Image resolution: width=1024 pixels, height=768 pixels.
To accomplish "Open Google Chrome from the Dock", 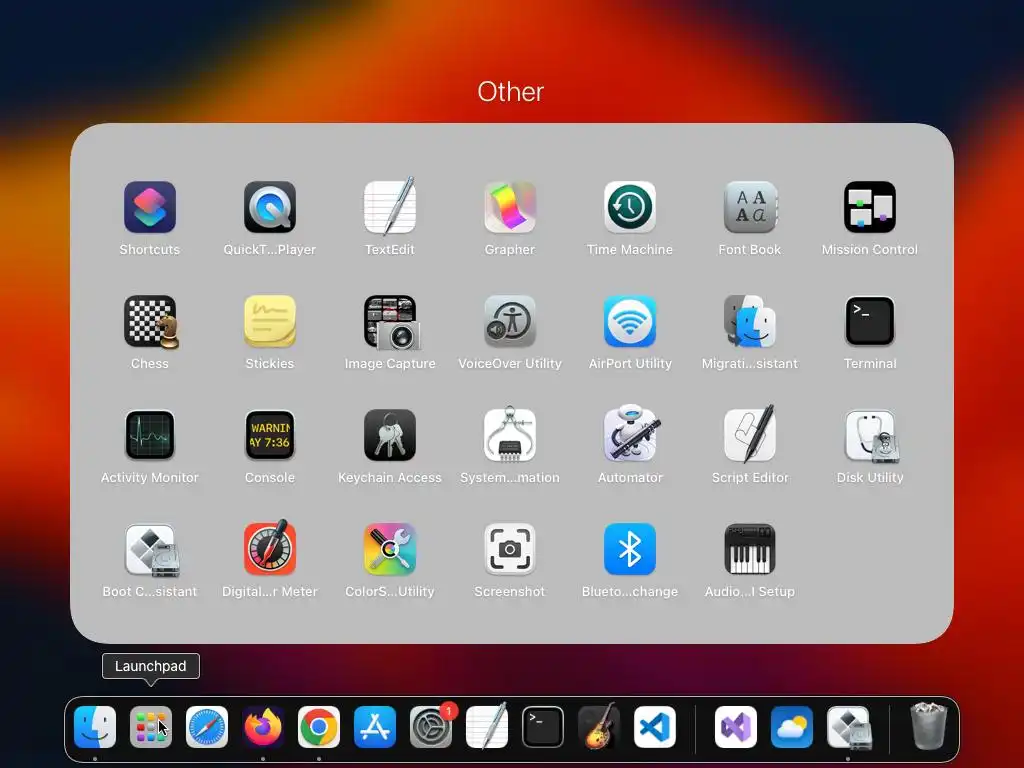I will tap(319, 727).
